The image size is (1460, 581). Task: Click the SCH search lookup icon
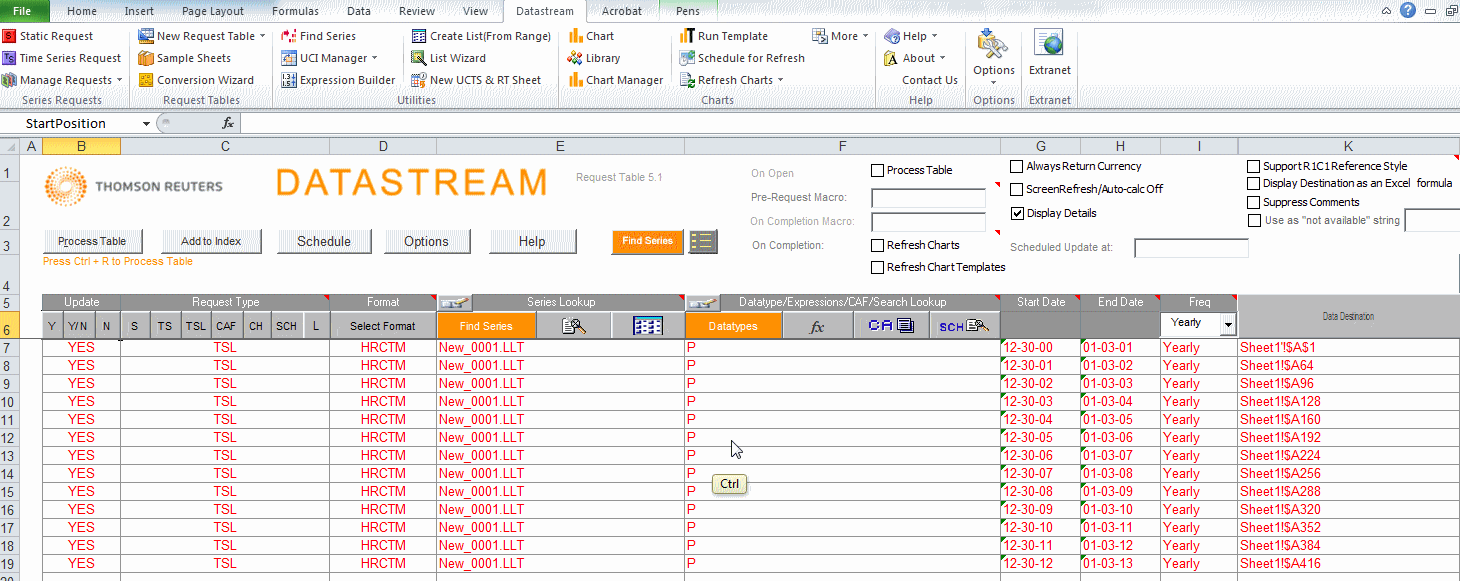(964, 325)
